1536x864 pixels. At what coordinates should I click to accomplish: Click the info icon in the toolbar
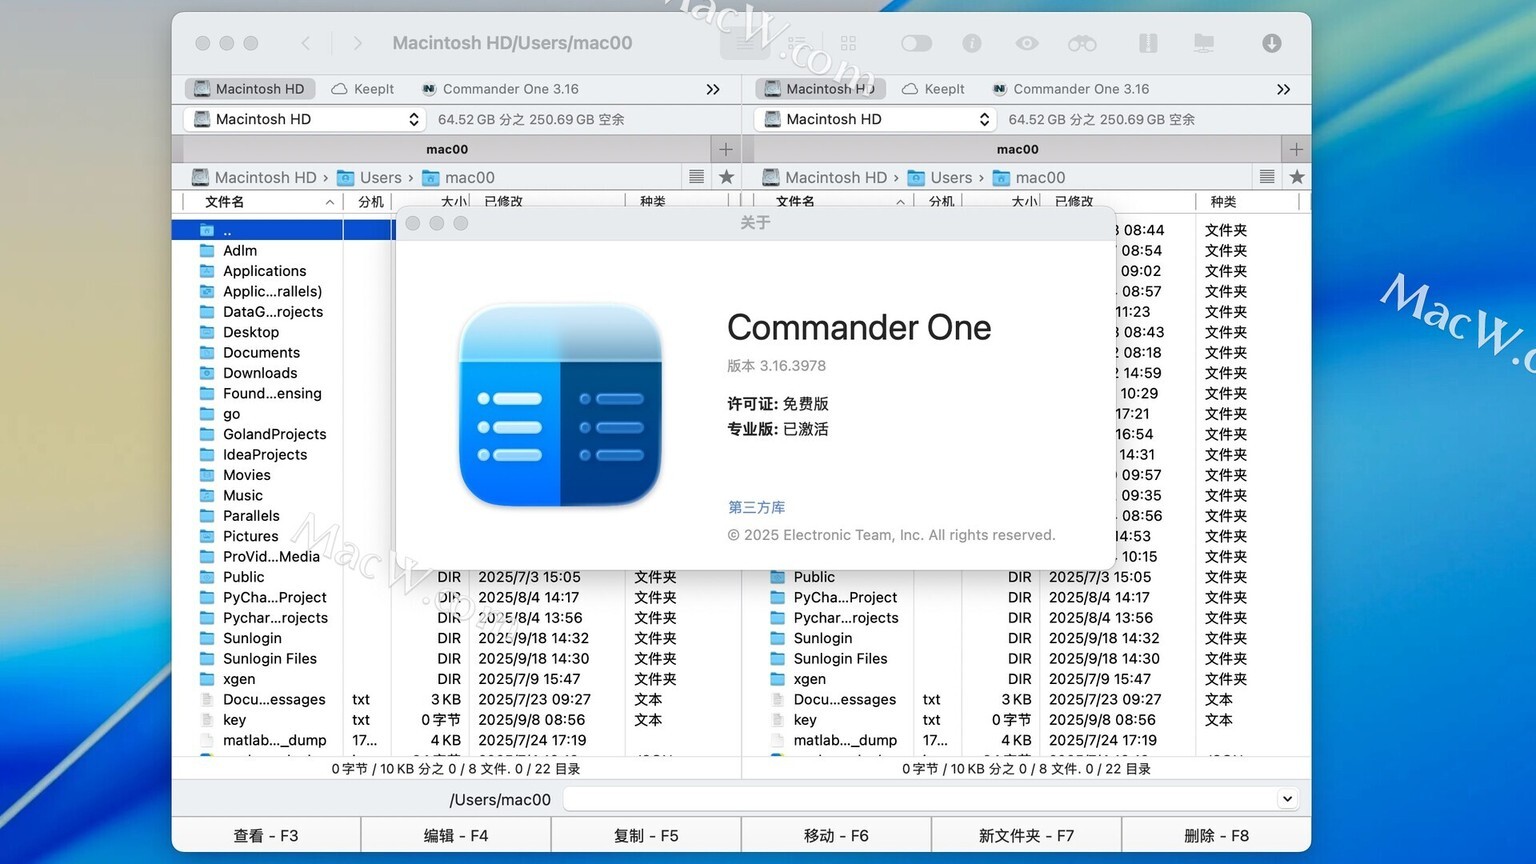971,43
